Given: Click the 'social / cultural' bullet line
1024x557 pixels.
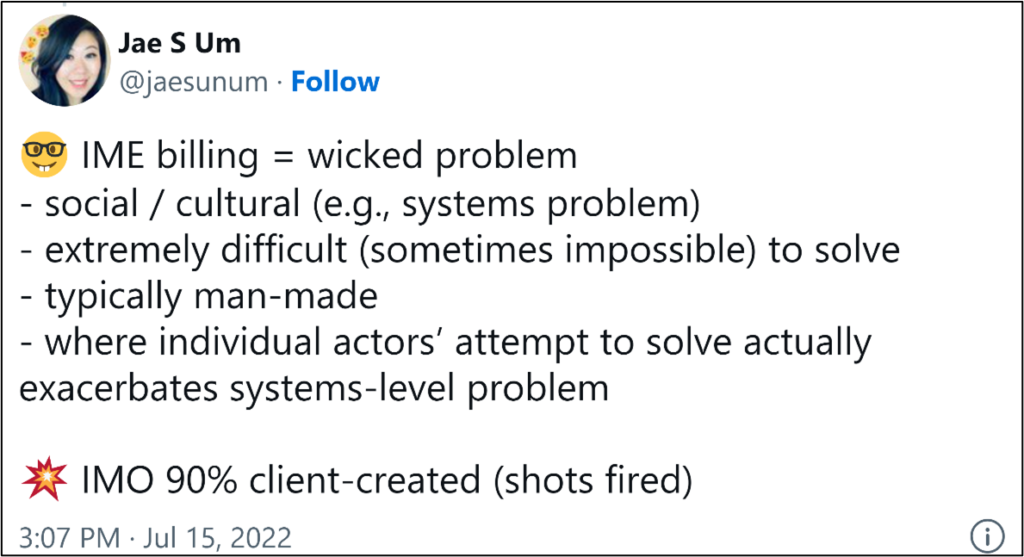Looking at the screenshot, I should 360,204.
